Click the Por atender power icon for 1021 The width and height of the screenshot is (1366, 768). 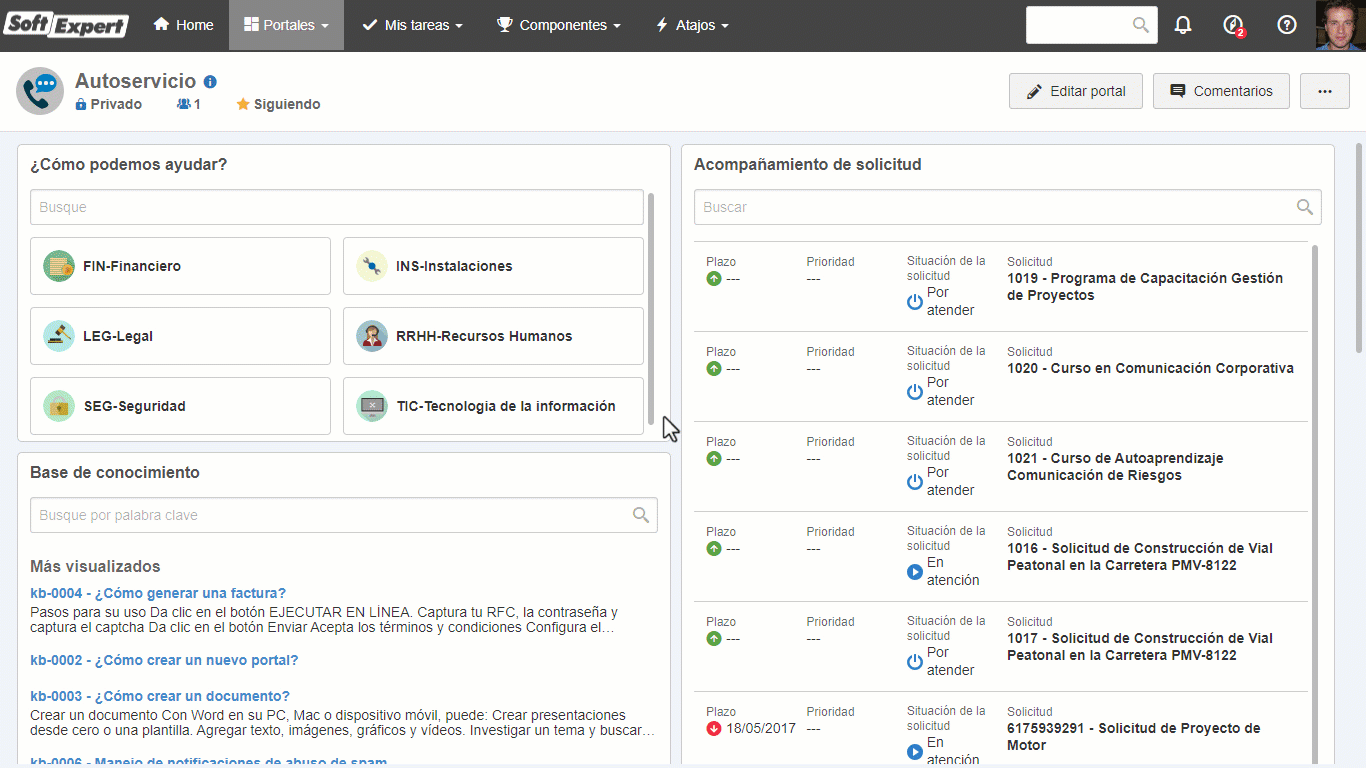[915, 481]
